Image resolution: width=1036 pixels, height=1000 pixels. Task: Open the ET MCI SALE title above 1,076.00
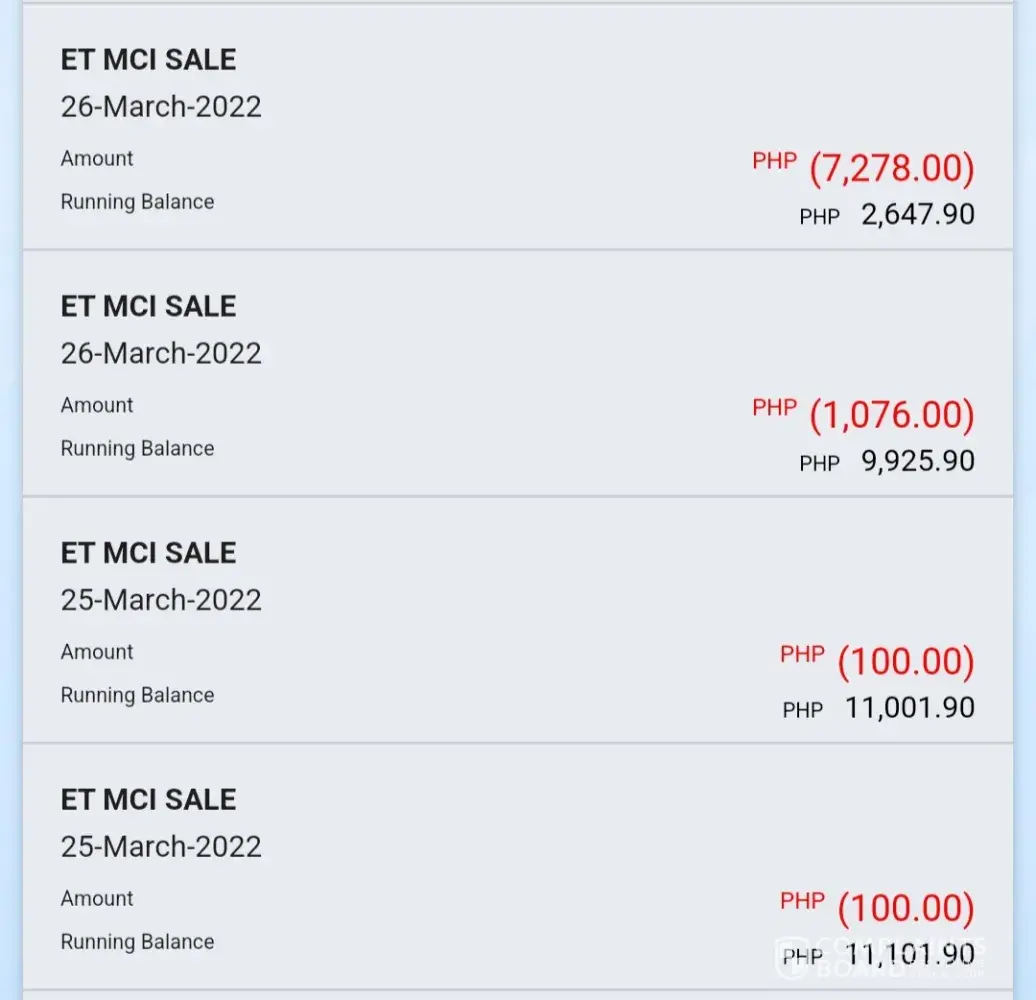[148, 307]
